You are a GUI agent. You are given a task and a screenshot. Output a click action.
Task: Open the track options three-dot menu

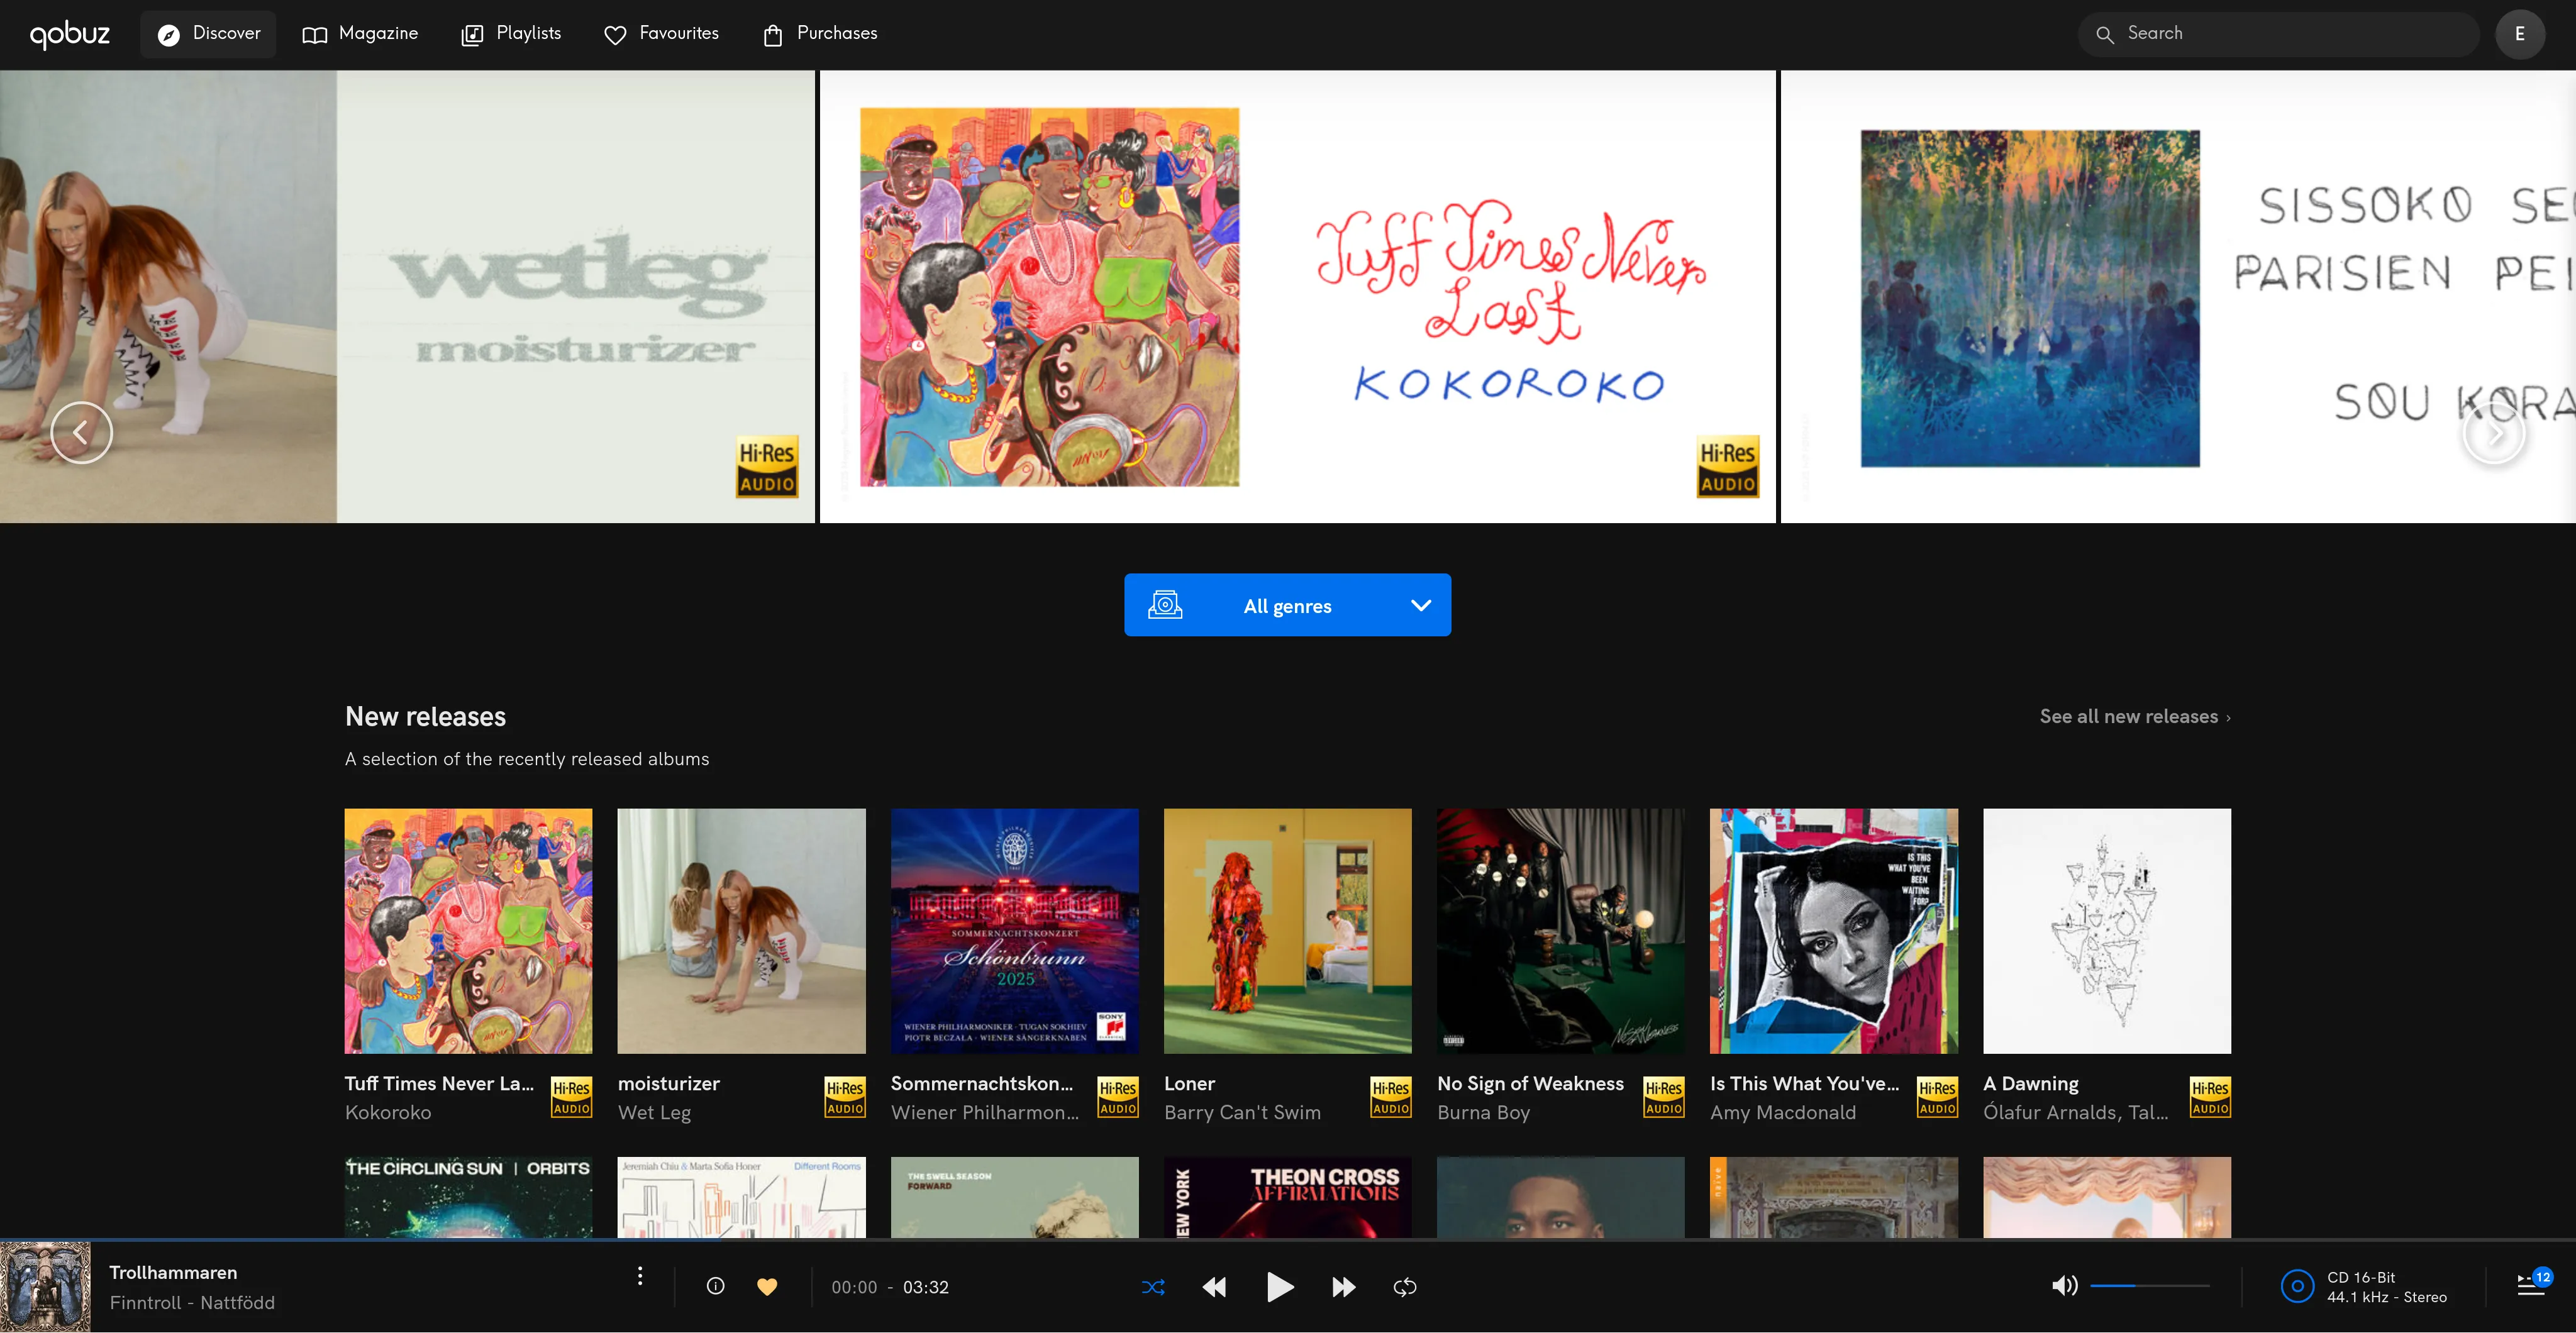coord(640,1276)
